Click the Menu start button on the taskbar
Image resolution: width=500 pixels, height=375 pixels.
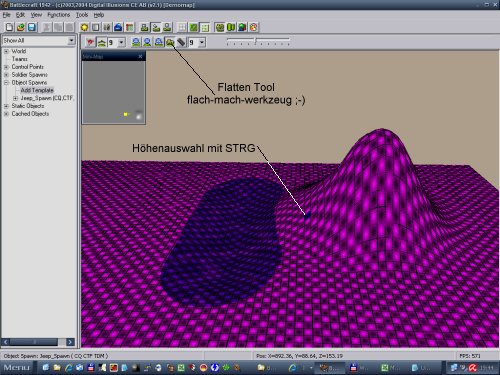[x=17, y=367]
